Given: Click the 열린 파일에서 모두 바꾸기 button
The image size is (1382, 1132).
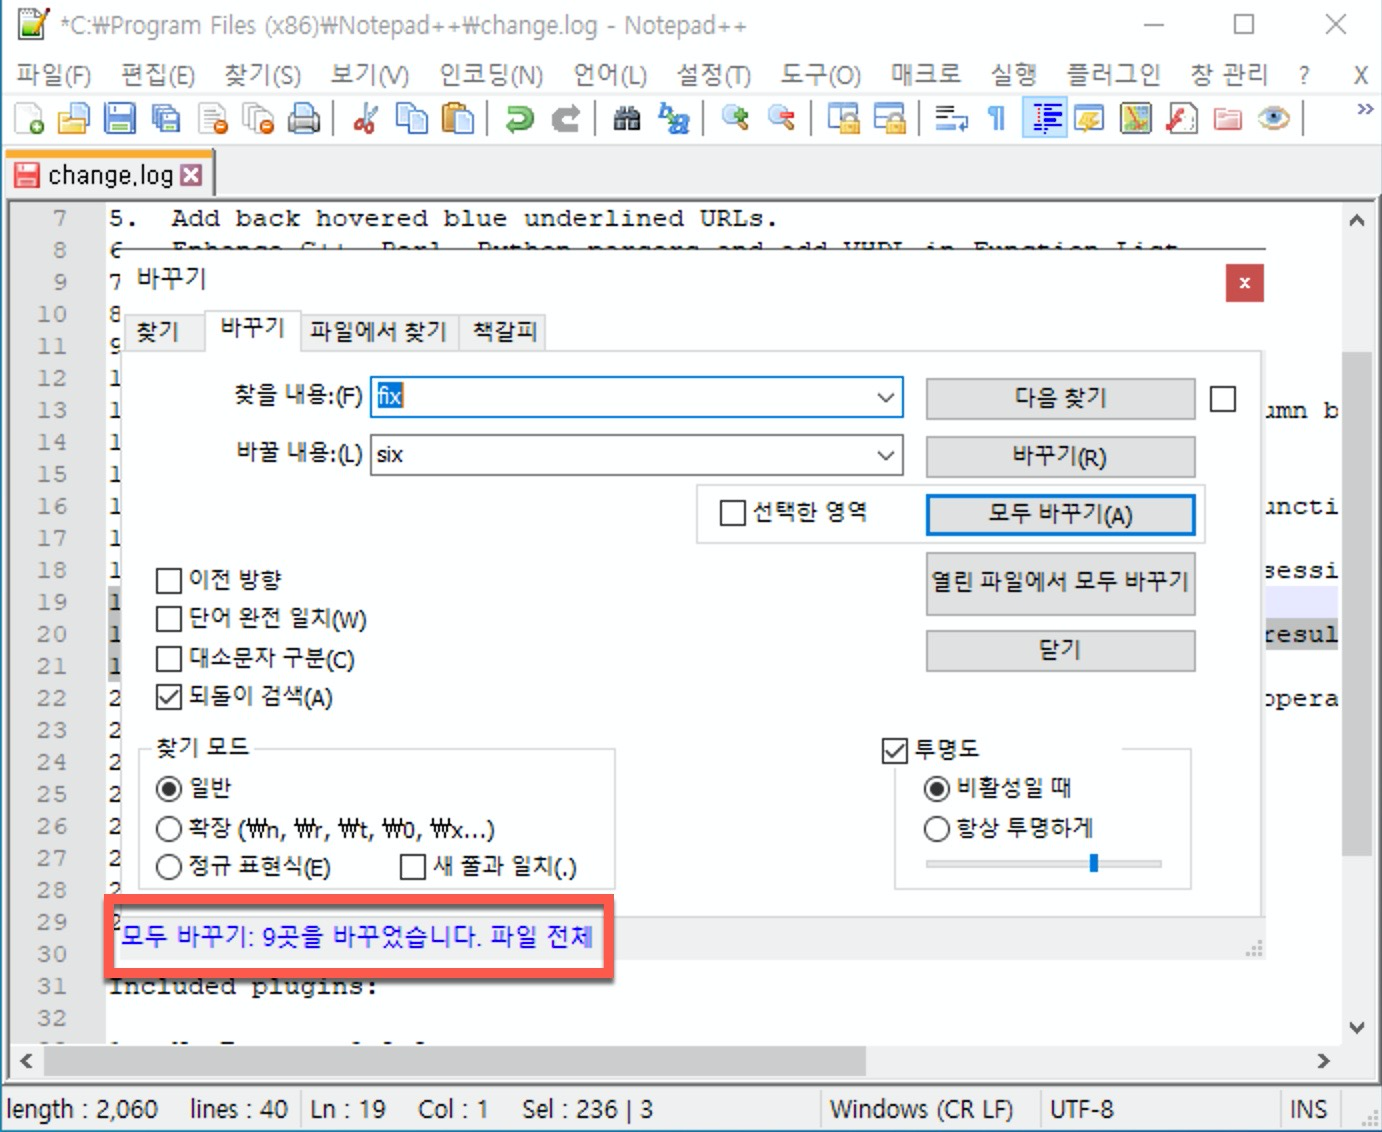Looking at the screenshot, I should coord(1060,582).
